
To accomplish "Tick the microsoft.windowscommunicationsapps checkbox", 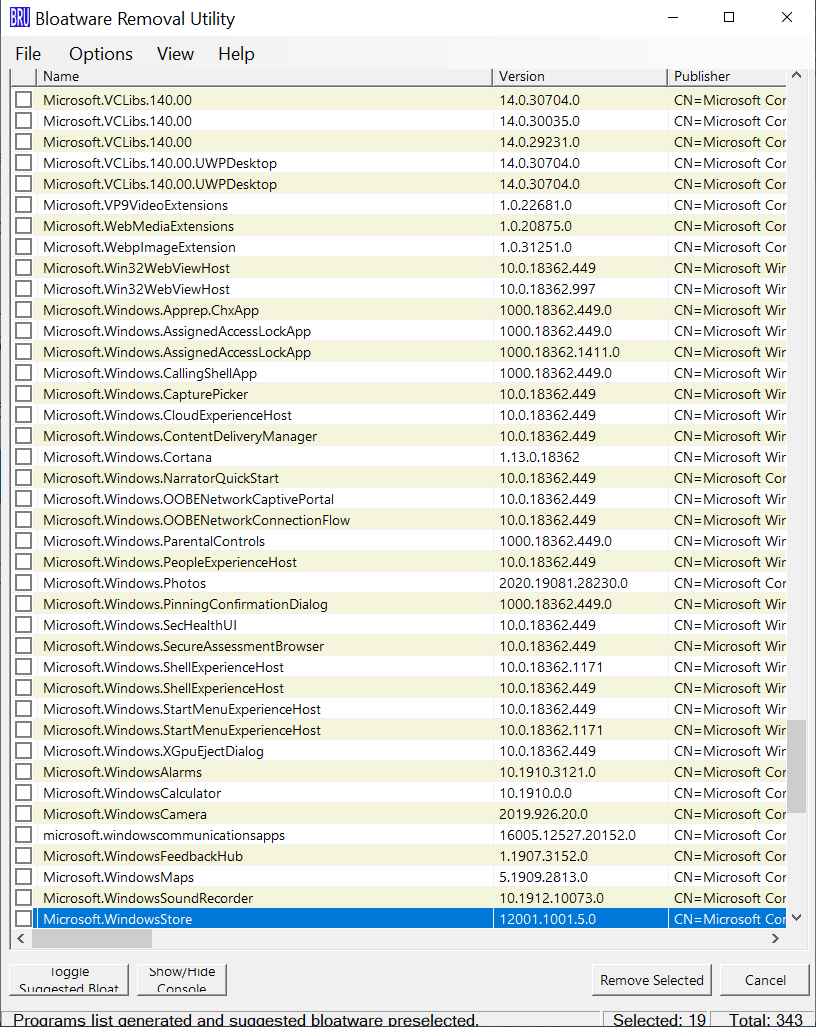I will 24,835.
